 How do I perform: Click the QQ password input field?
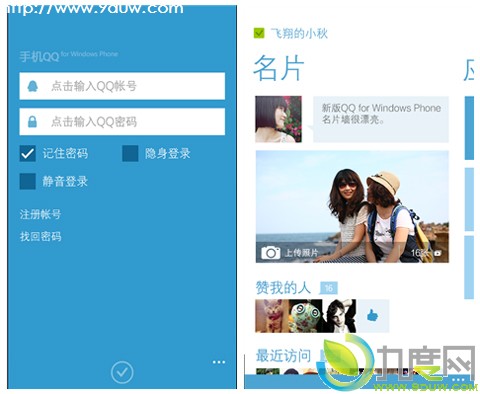point(122,121)
